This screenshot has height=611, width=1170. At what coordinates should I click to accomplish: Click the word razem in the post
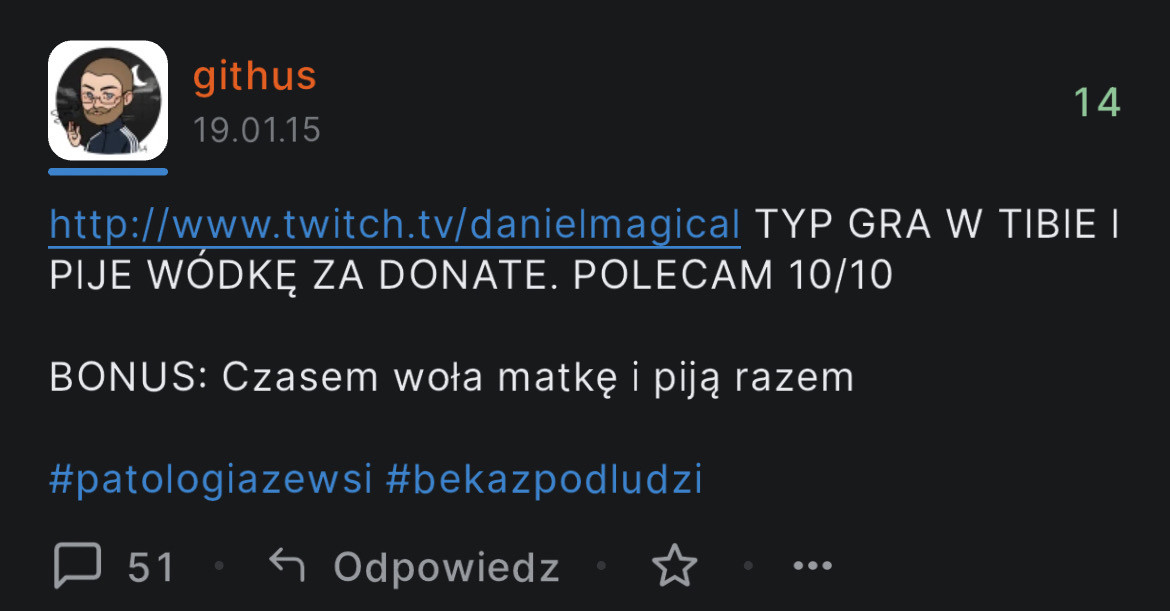tap(794, 377)
